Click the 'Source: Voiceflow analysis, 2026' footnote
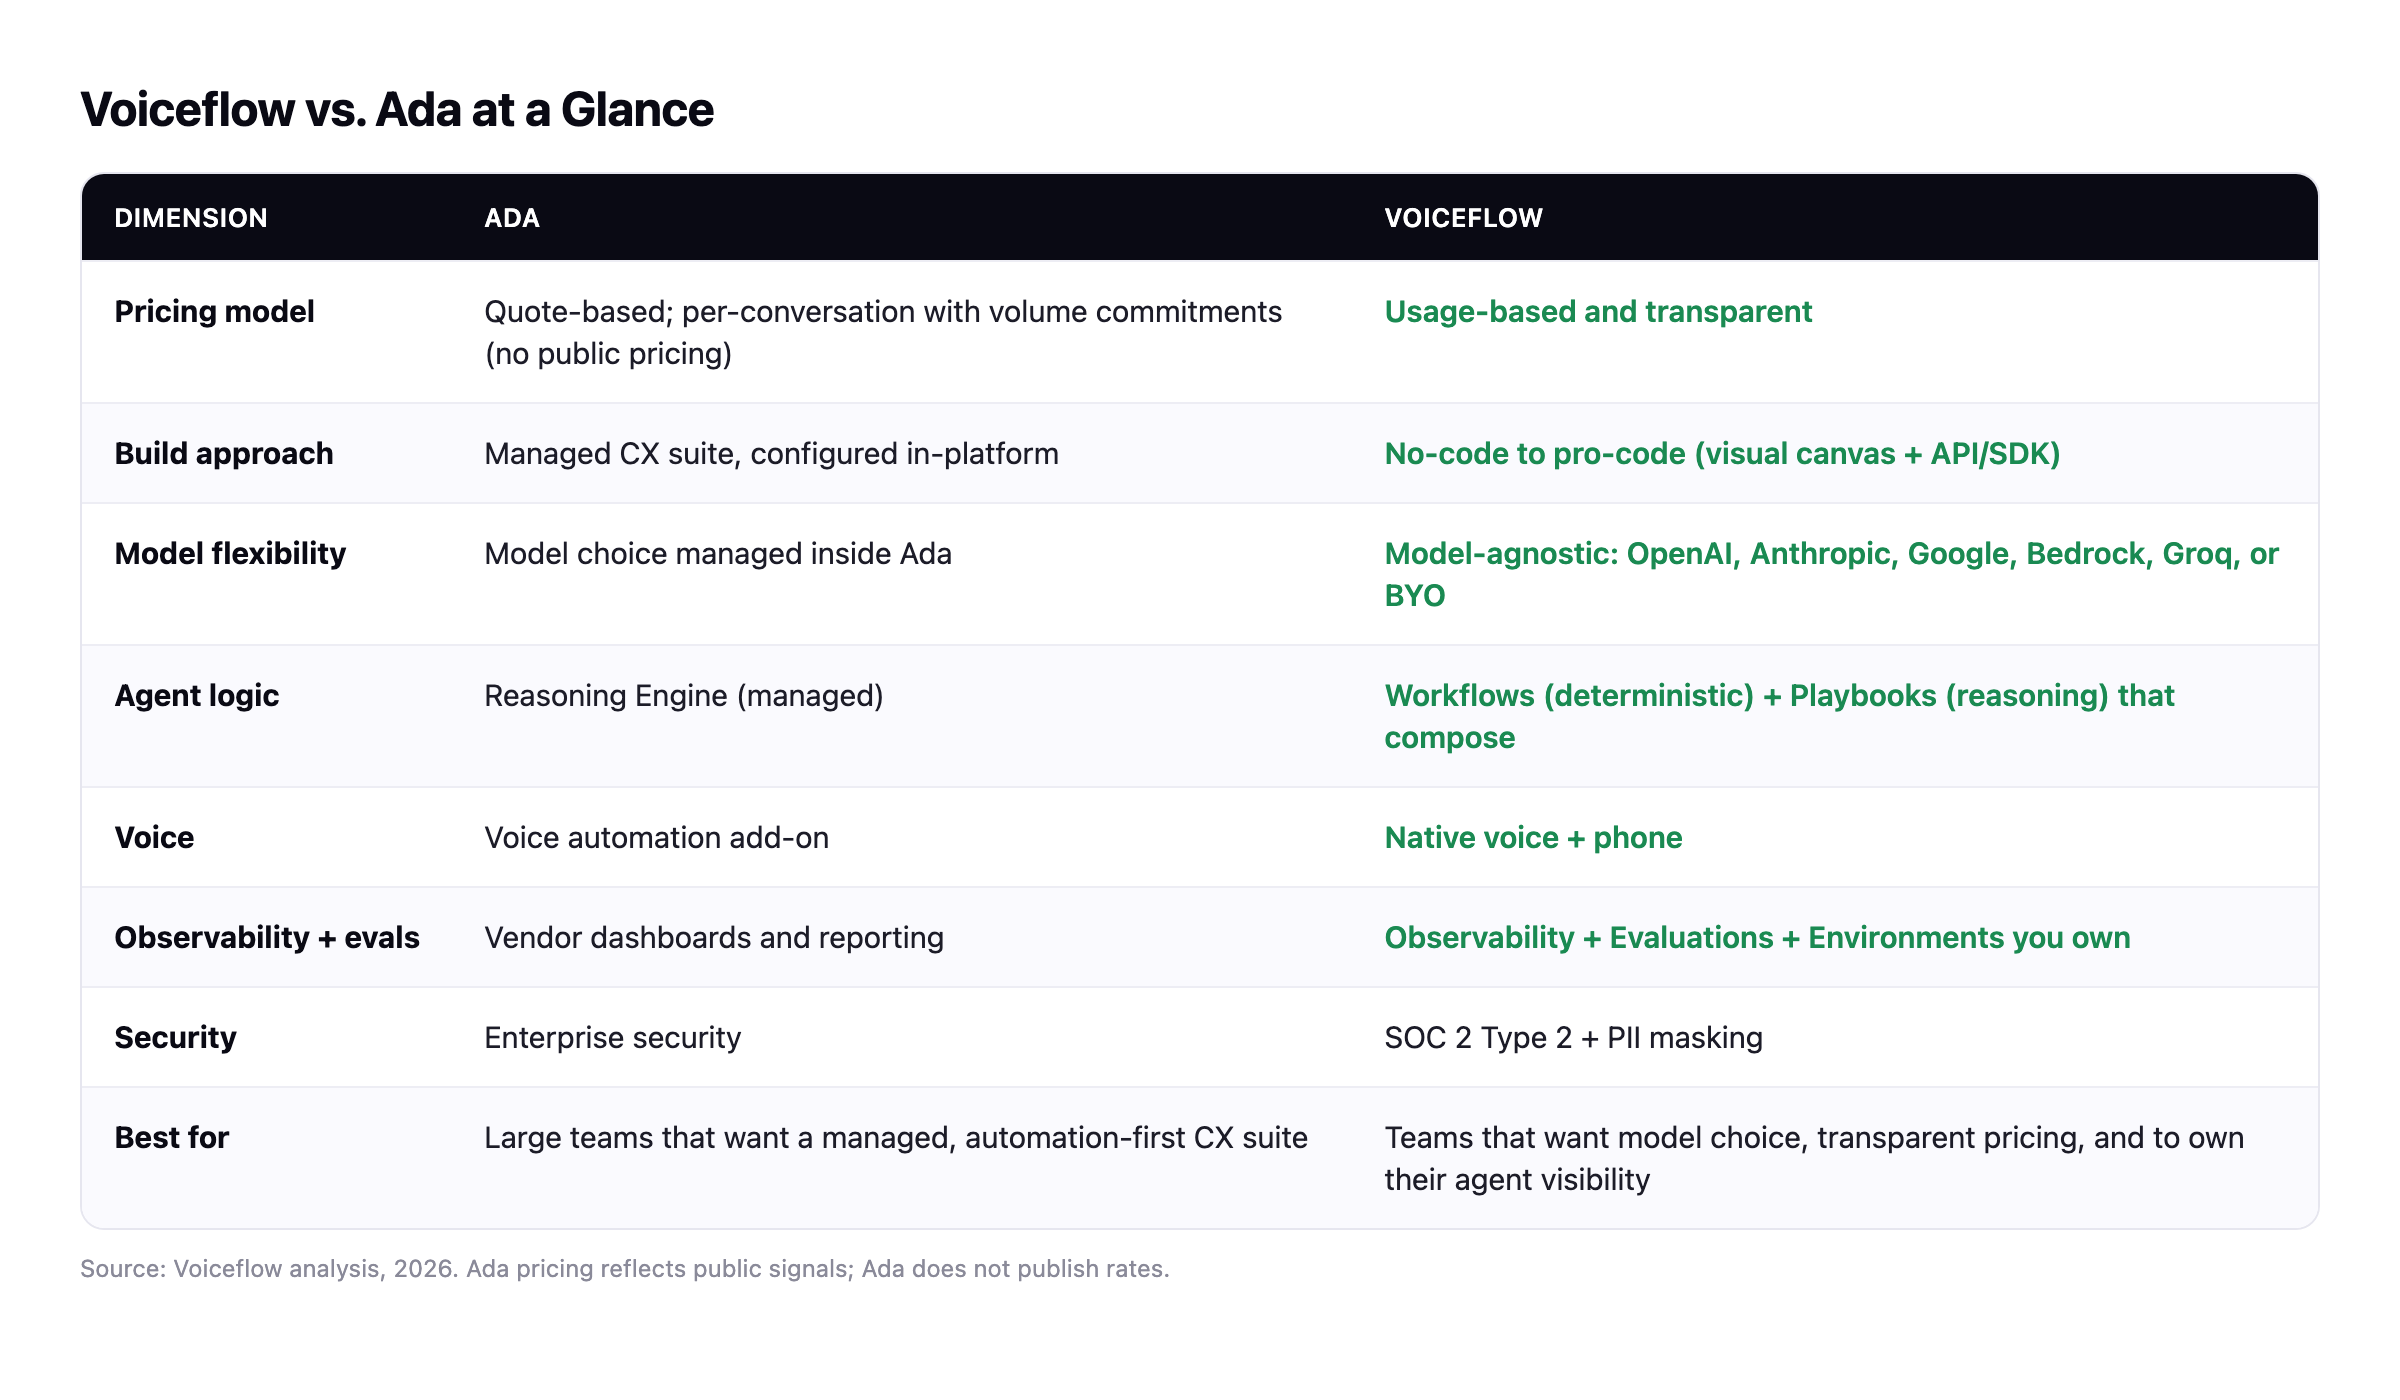 pos(625,1269)
